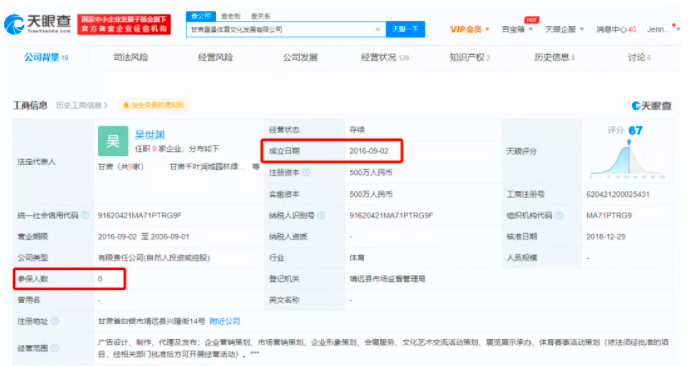This screenshot has height=366, width=689.
Task: Select the 查公司 search tab
Action: pyautogui.click(x=201, y=16)
